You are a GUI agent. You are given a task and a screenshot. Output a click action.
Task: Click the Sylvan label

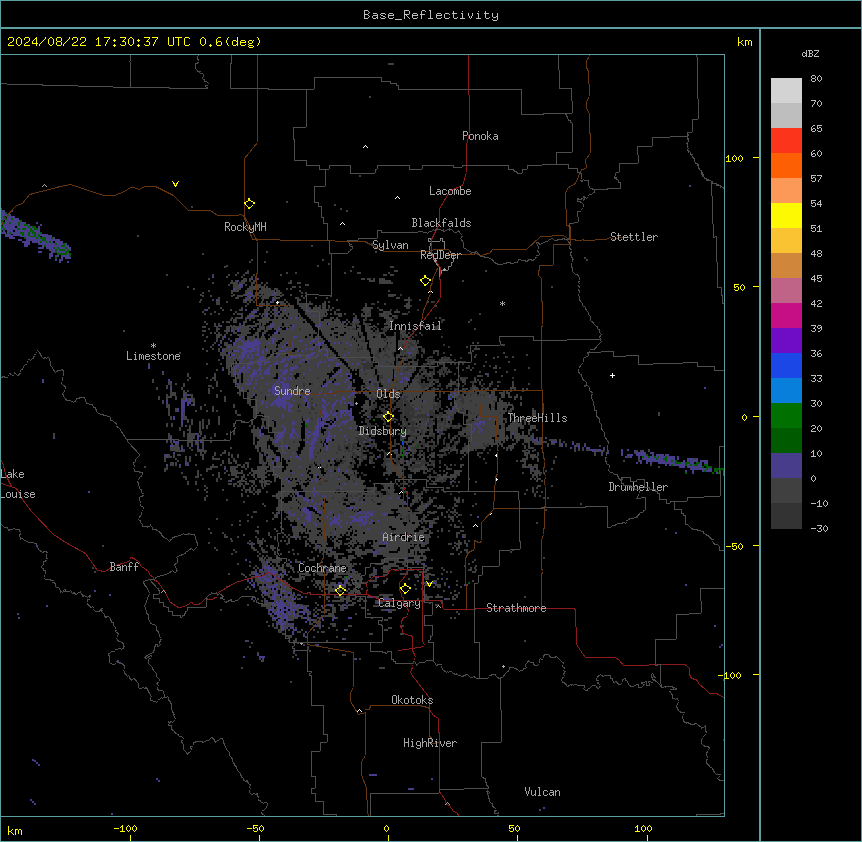pyautogui.click(x=390, y=245)
